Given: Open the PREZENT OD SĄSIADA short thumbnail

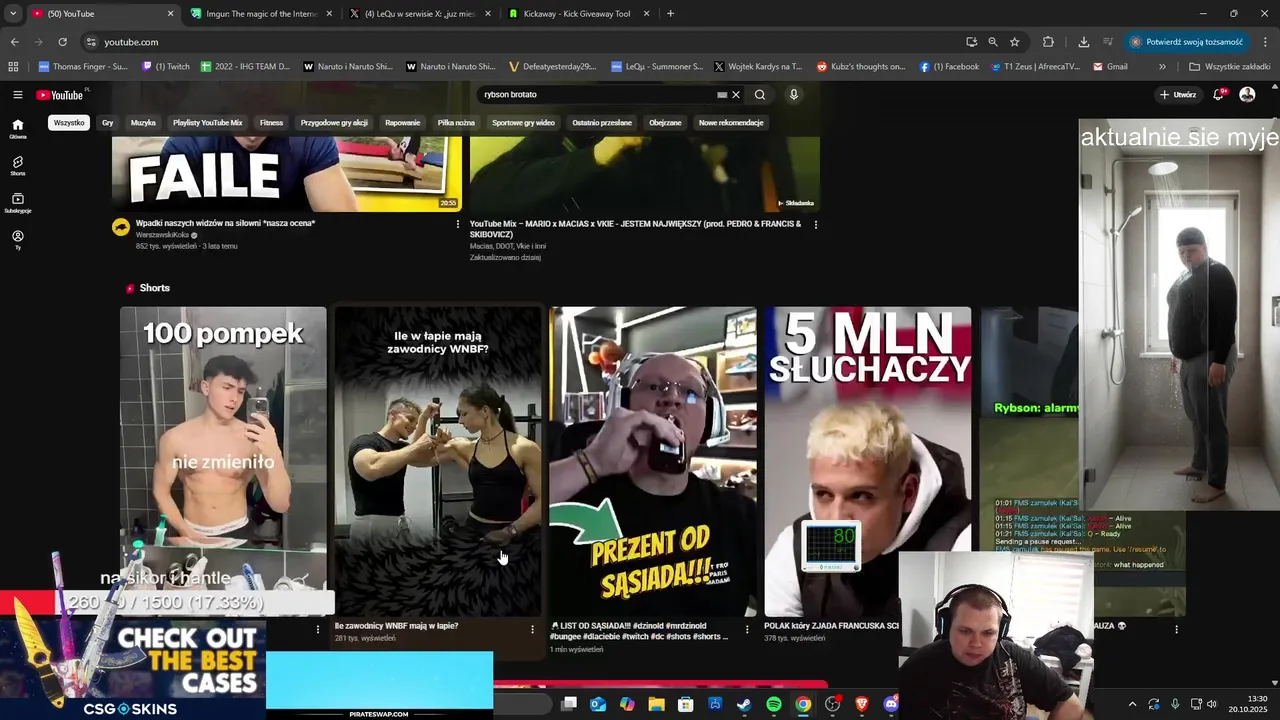Looking at the screenshot, I should pyautogui.click(x=653, y=461).
